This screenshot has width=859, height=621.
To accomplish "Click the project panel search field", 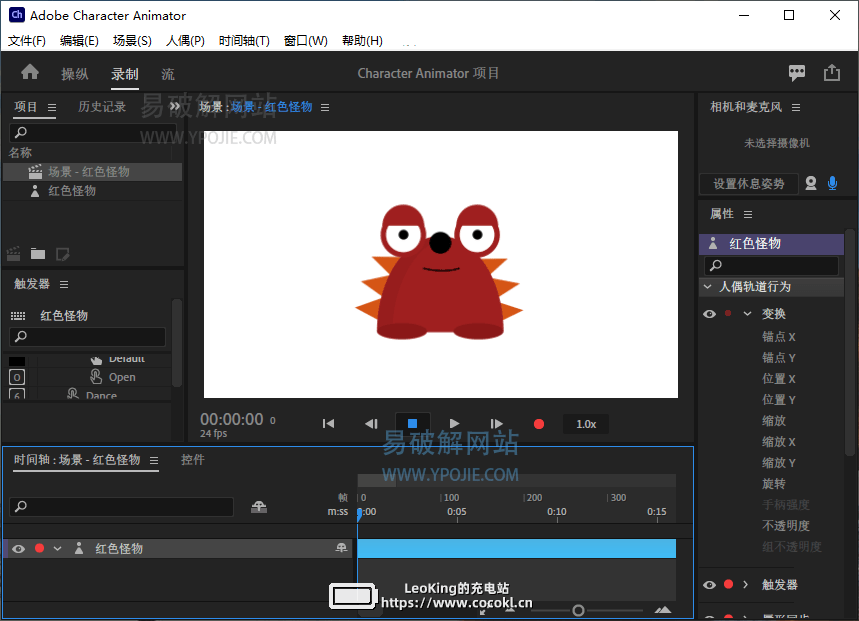I will pos(93,132).
